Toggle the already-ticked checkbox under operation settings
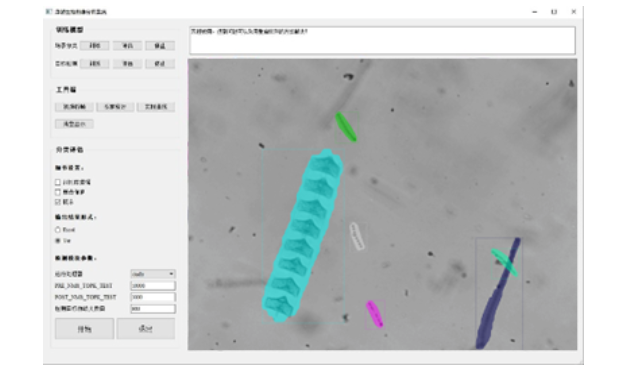Screen dimensions: 624x375 [58, 202]
